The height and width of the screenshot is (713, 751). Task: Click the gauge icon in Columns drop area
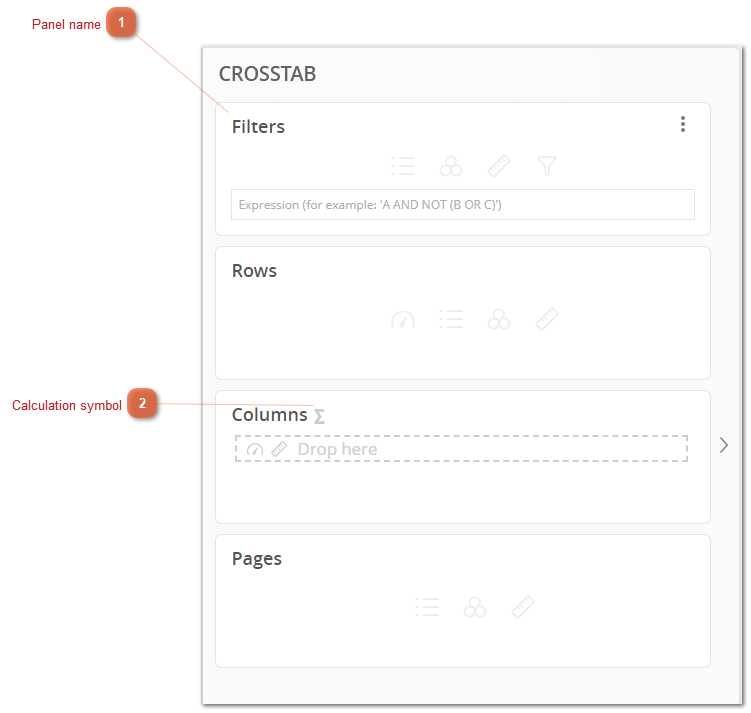click(x=255, y=450)
